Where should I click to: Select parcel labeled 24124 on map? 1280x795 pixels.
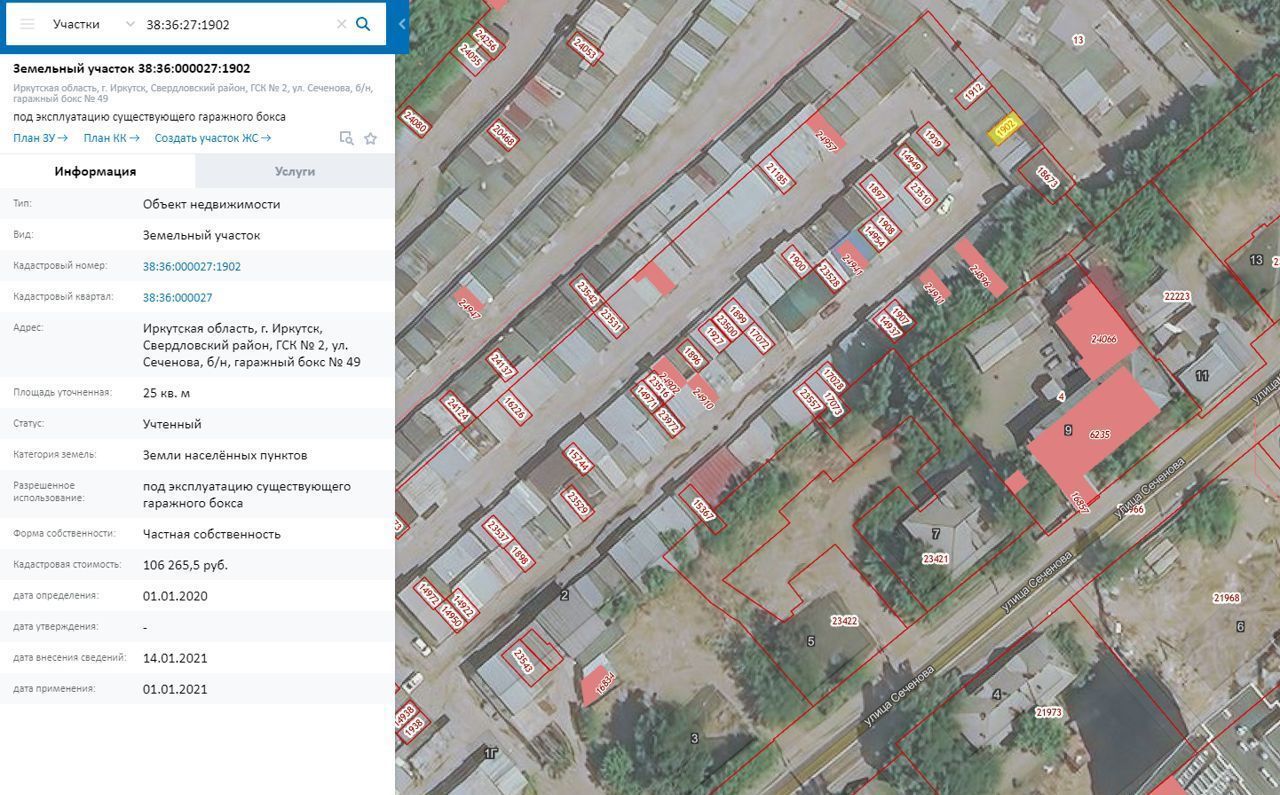coord(458,409)
